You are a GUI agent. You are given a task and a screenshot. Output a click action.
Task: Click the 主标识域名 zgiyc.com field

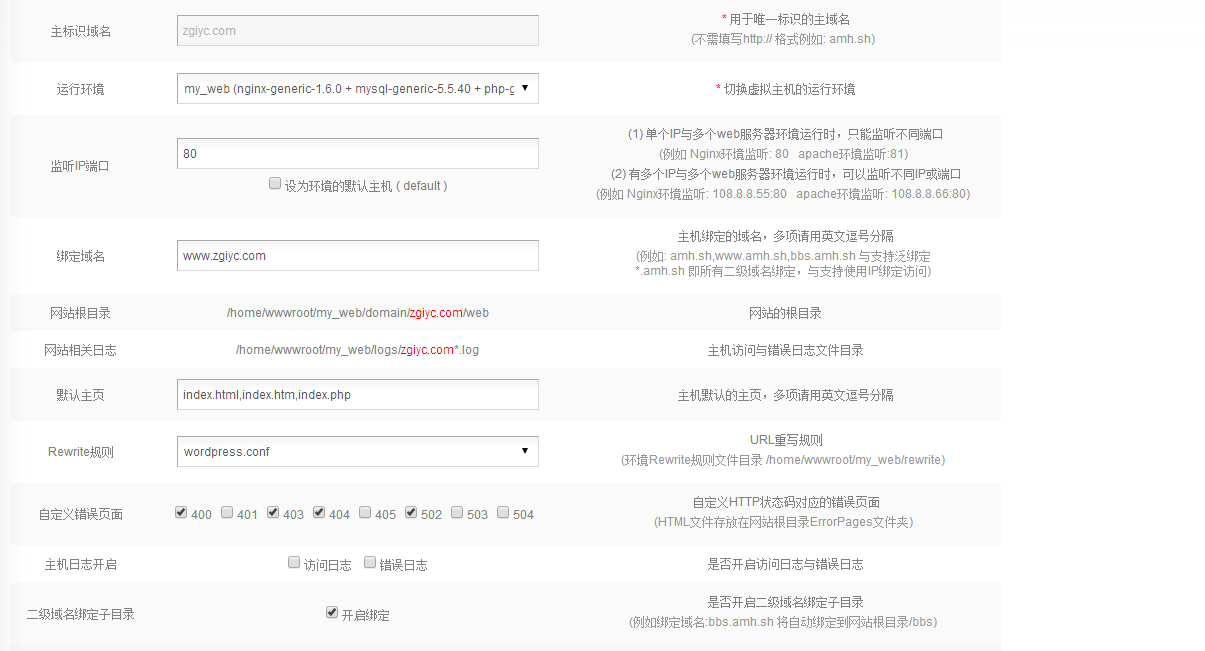357,30
